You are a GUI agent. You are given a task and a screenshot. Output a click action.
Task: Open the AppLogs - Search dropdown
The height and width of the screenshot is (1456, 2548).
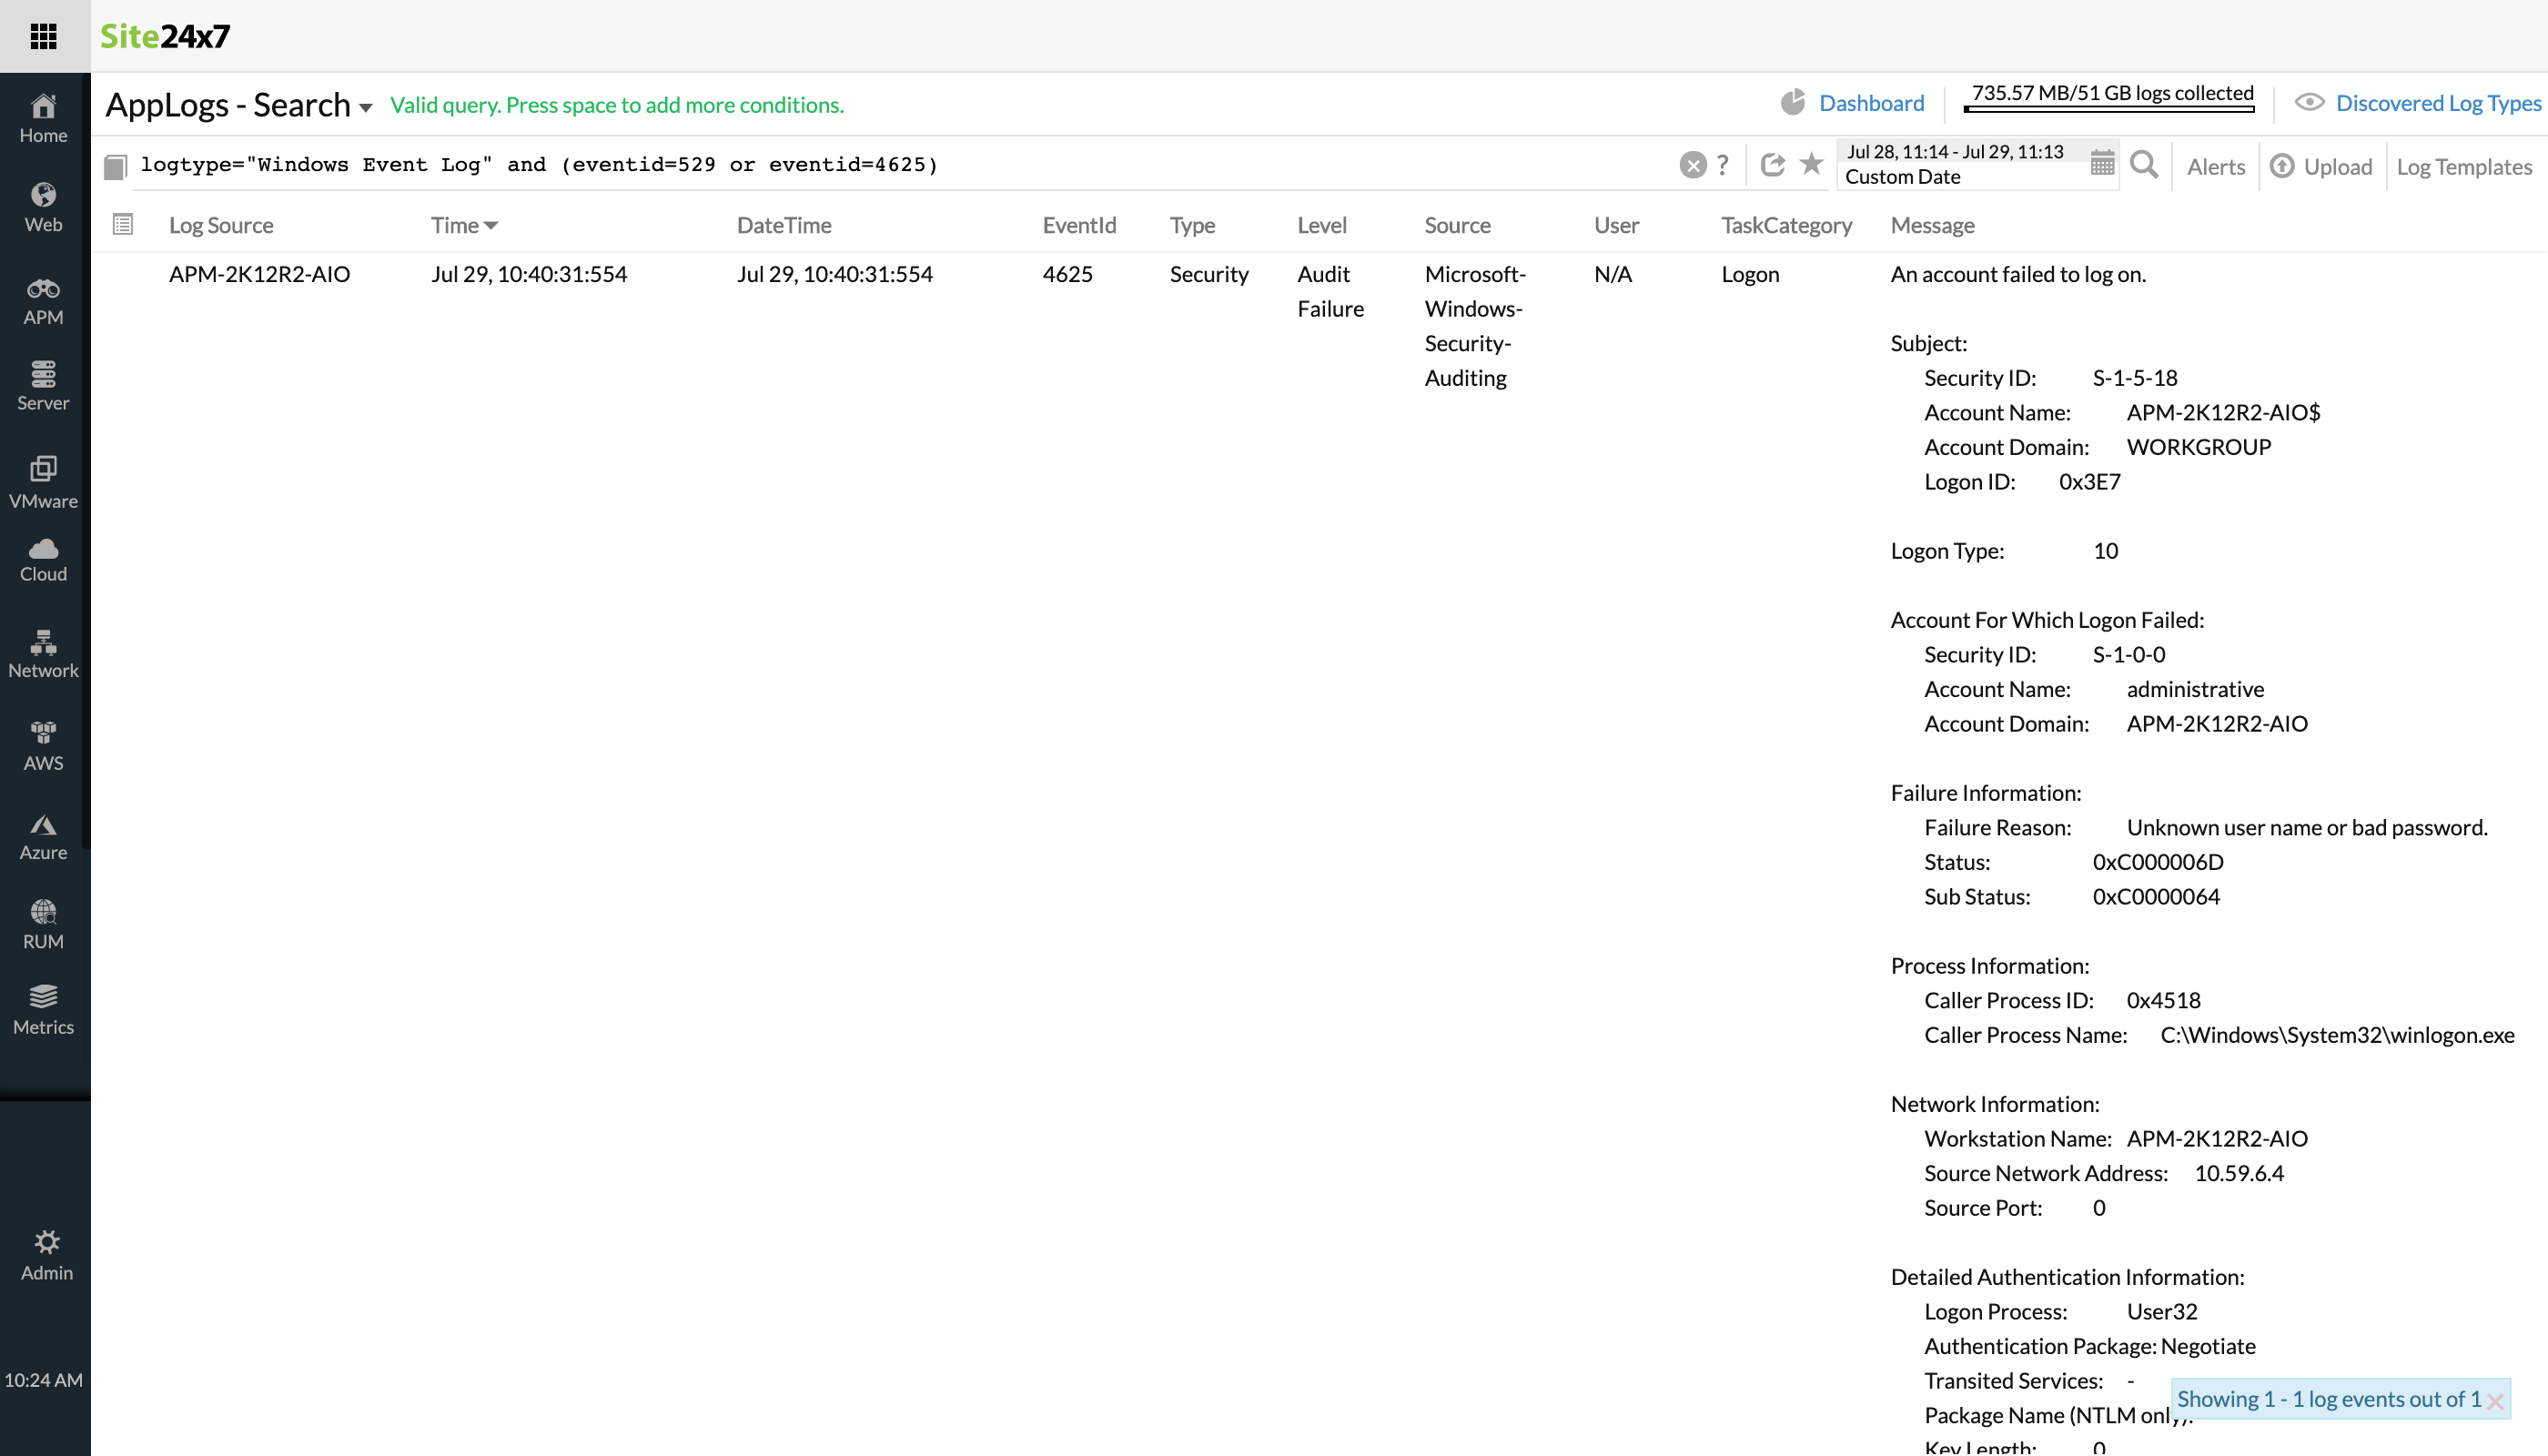[366, 107]
